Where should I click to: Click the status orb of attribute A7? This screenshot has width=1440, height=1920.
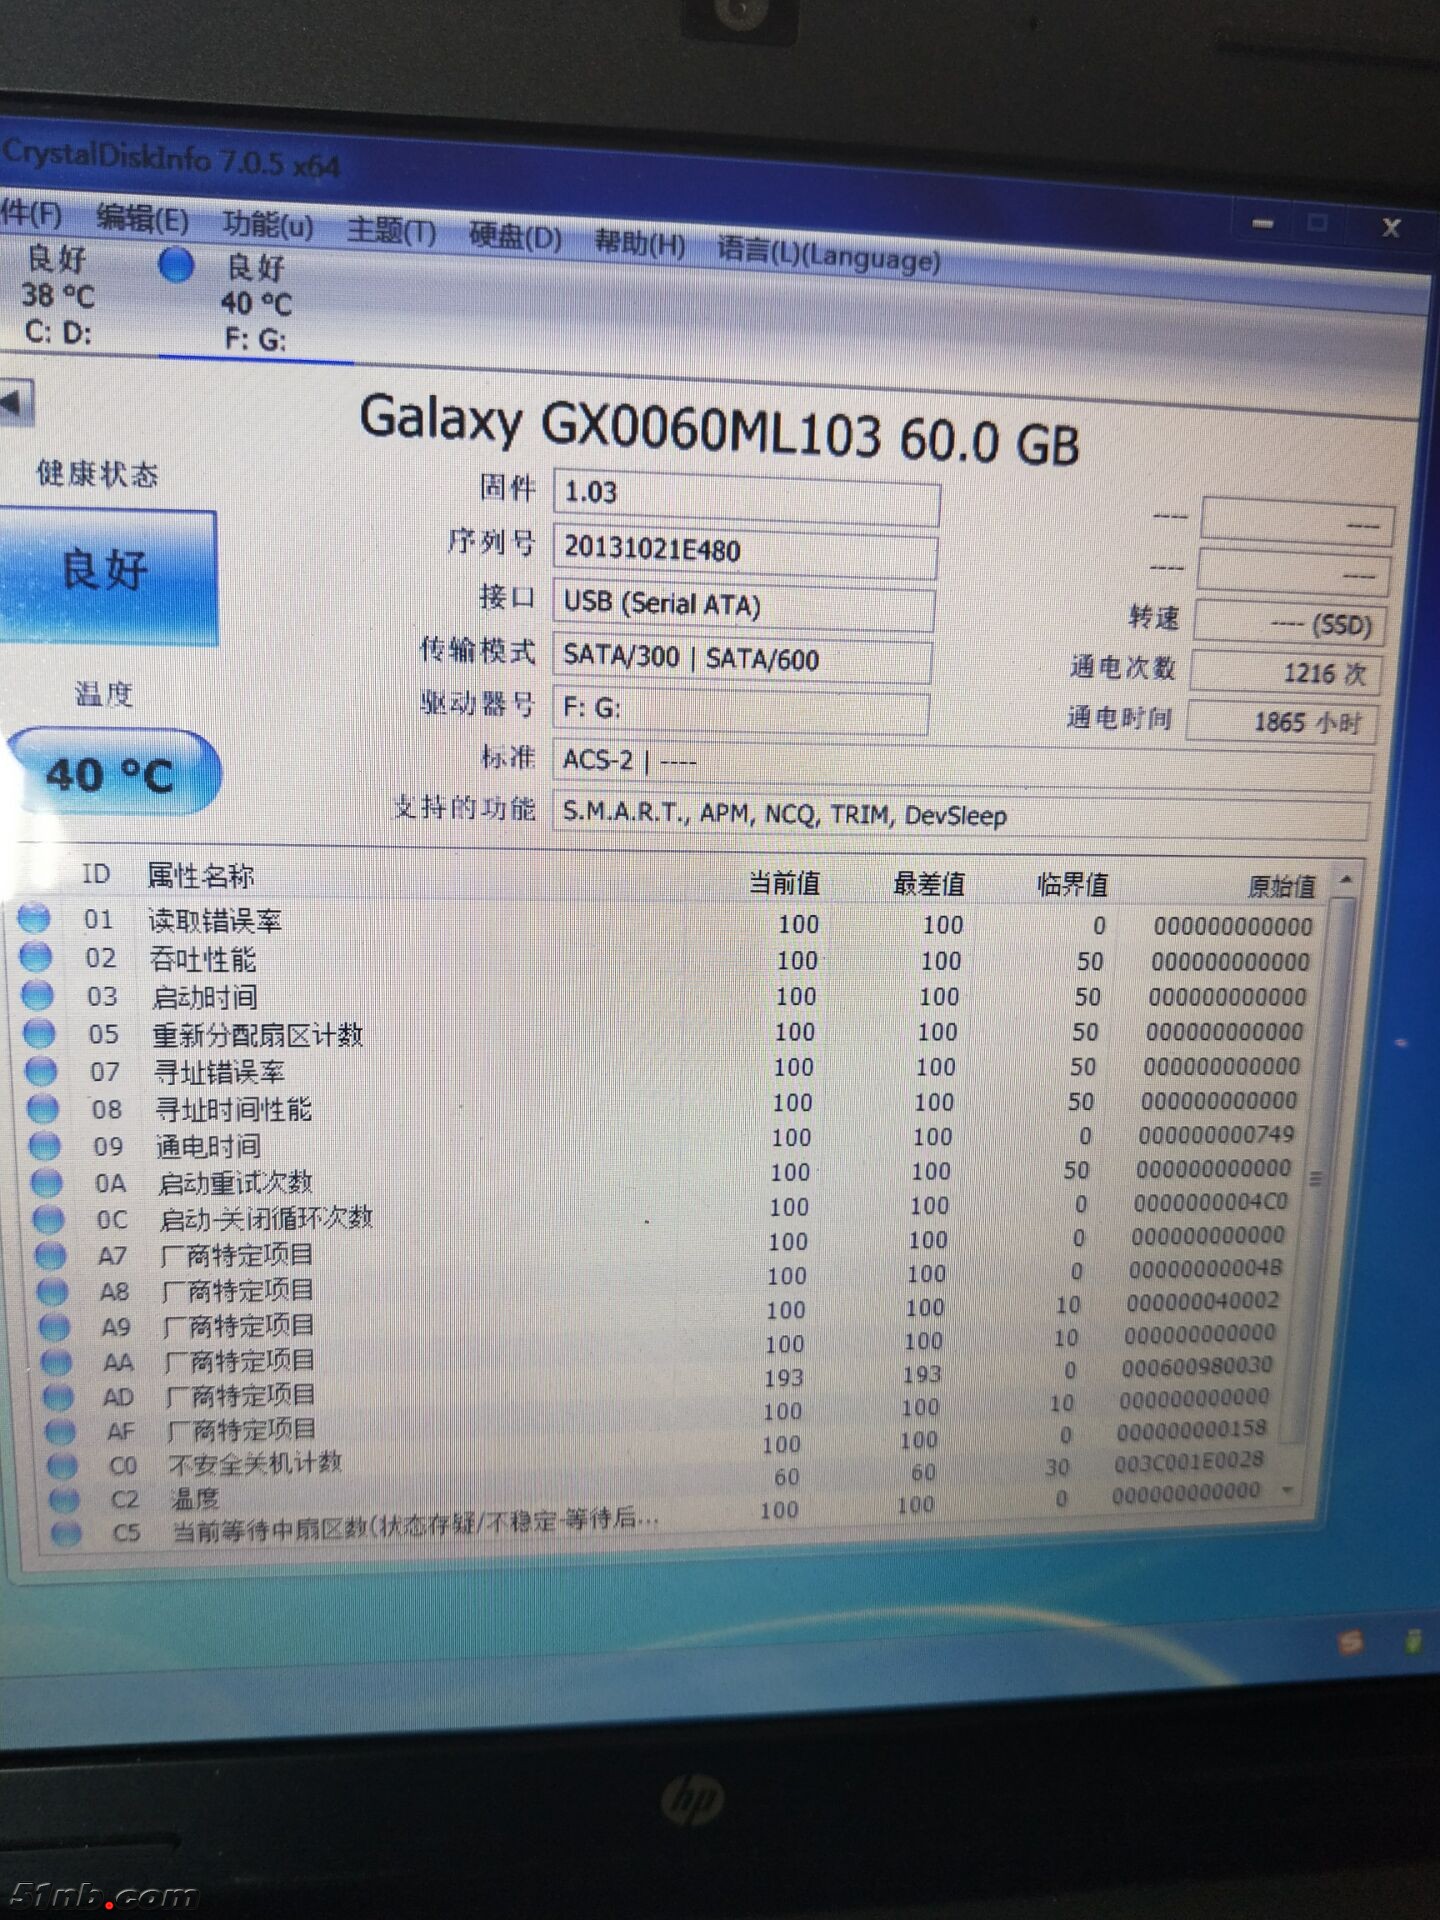click(x=51, y=1255)
